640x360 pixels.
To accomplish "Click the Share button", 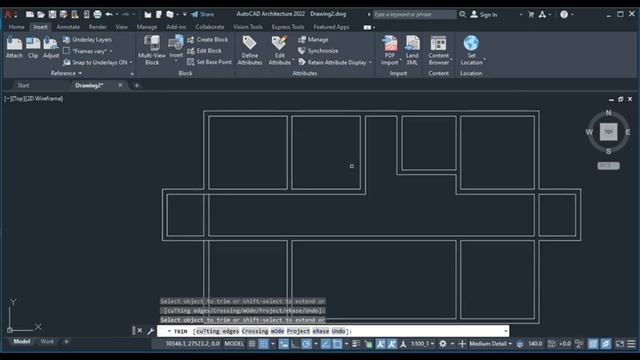I will pyautogui.click(x=202, y=14).
